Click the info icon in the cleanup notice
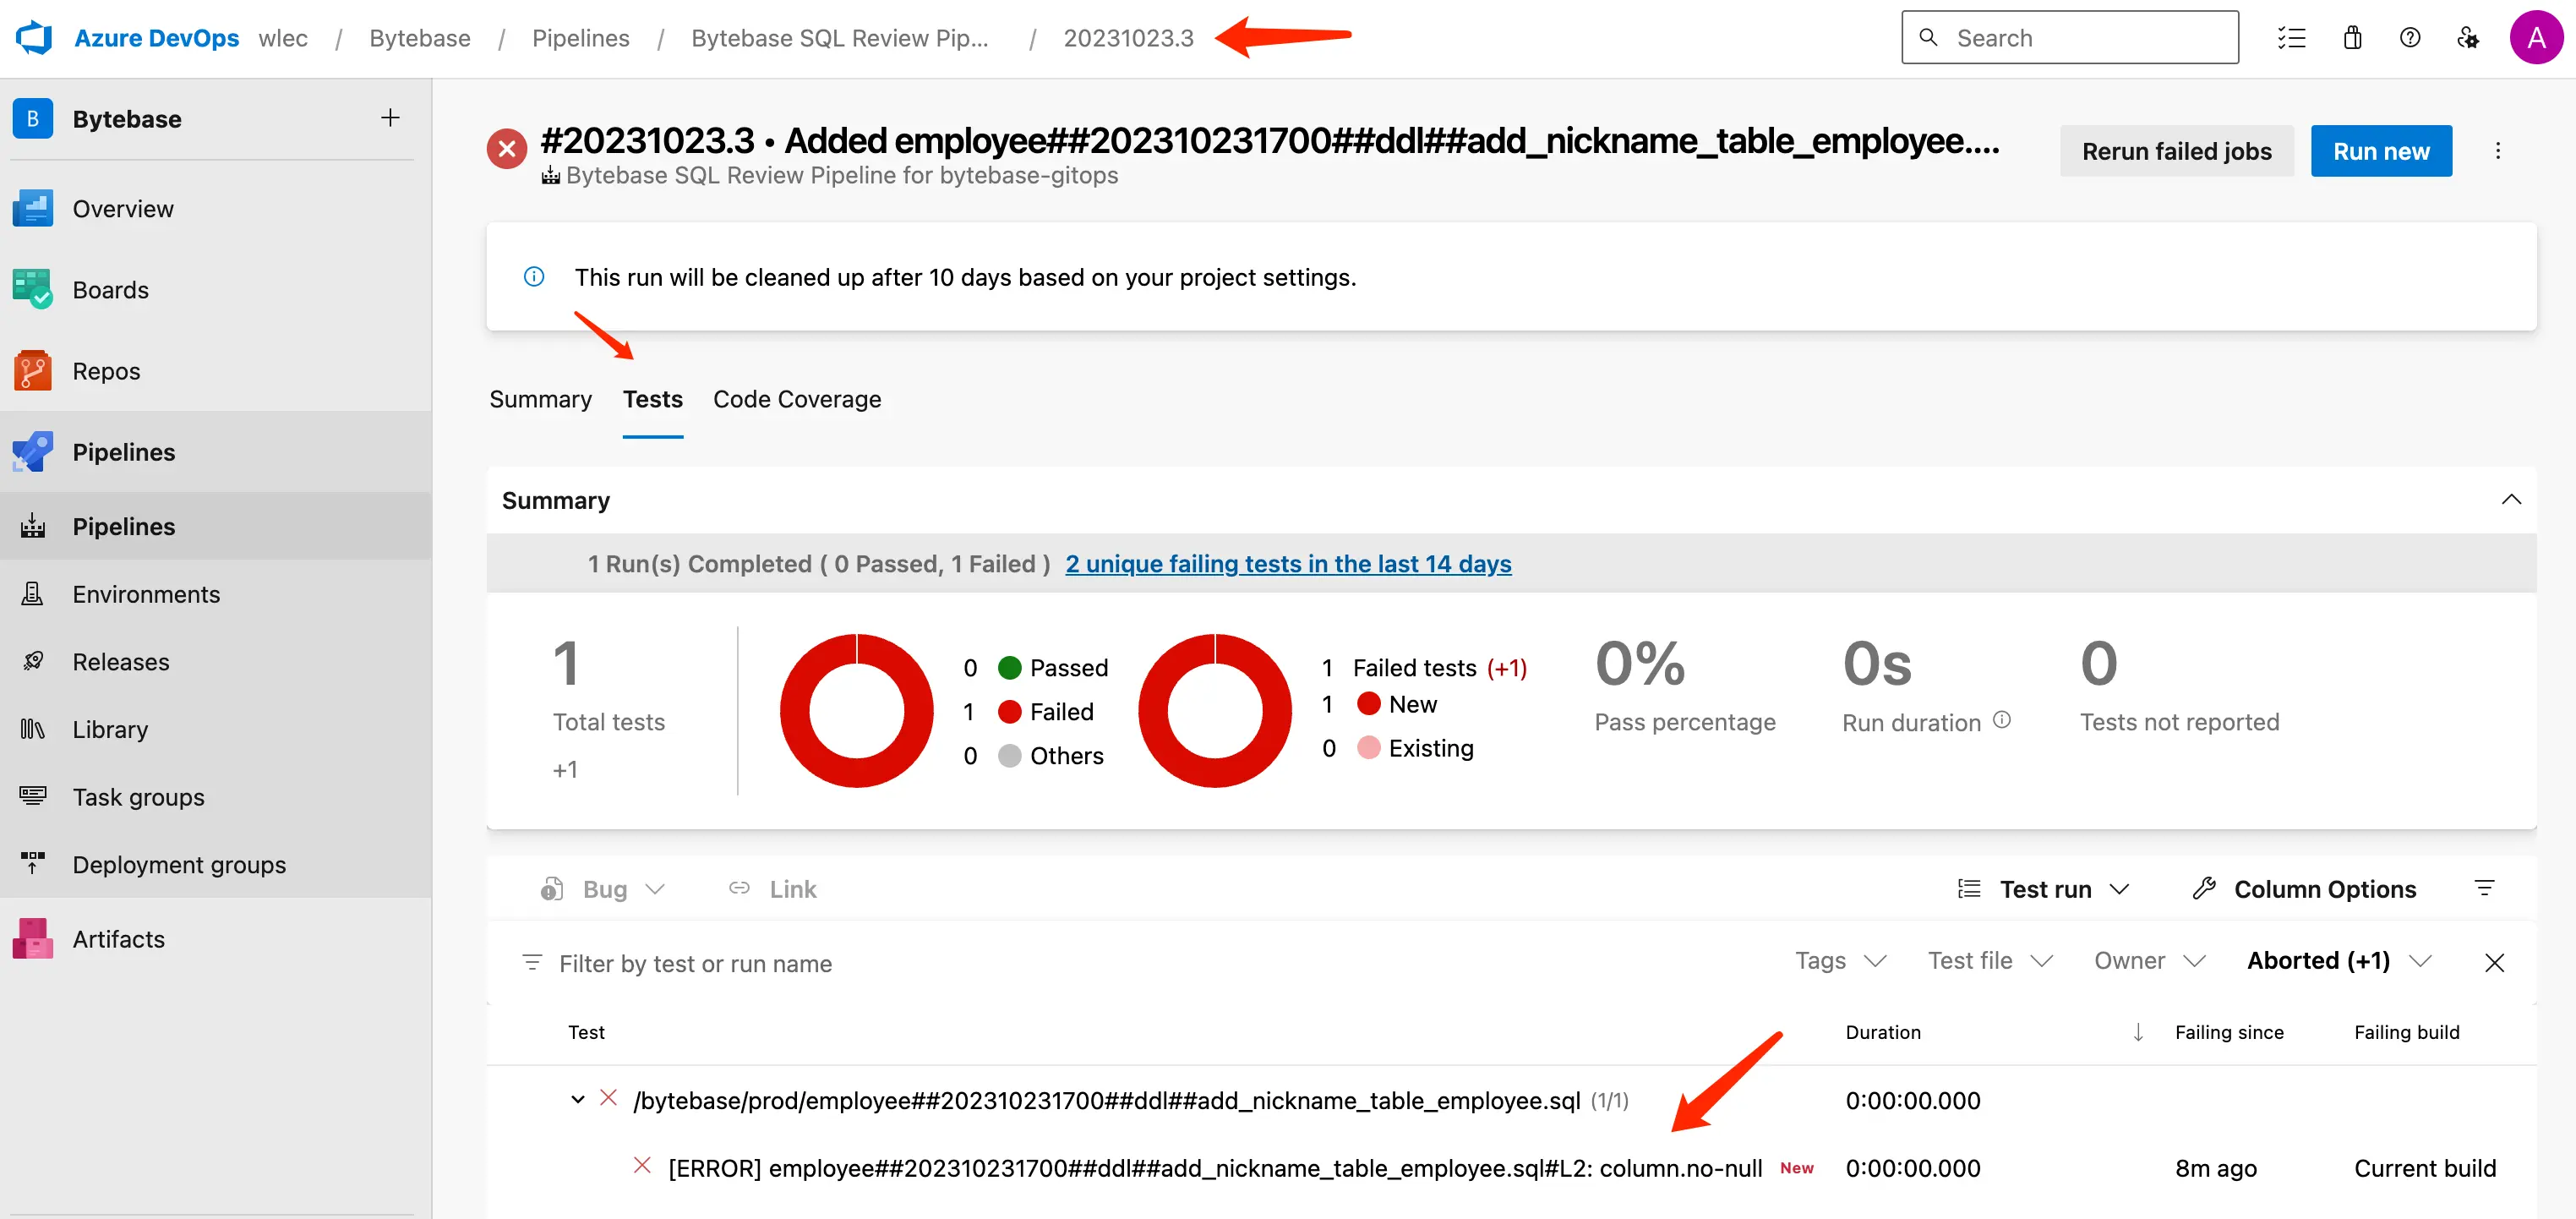Image resolution: width=2576 pixels, height=1219 pixels. 534,276
